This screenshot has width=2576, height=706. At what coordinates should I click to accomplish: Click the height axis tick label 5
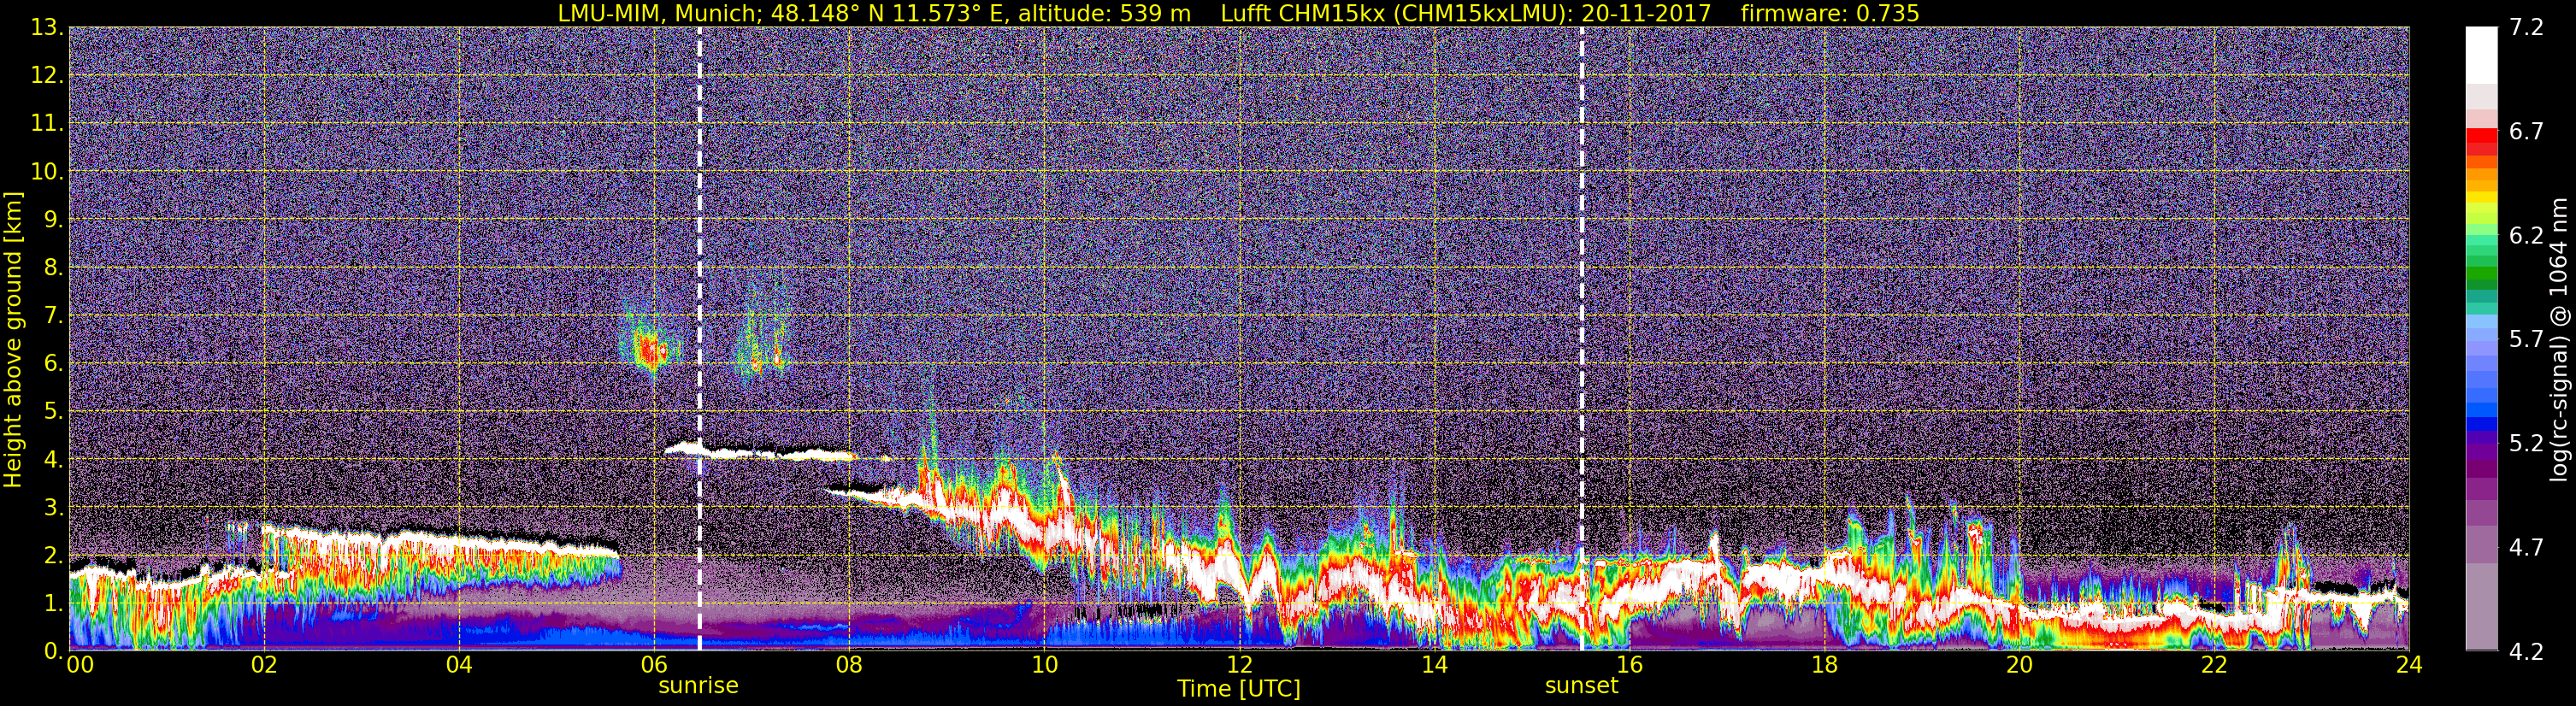tap(52, 412)
